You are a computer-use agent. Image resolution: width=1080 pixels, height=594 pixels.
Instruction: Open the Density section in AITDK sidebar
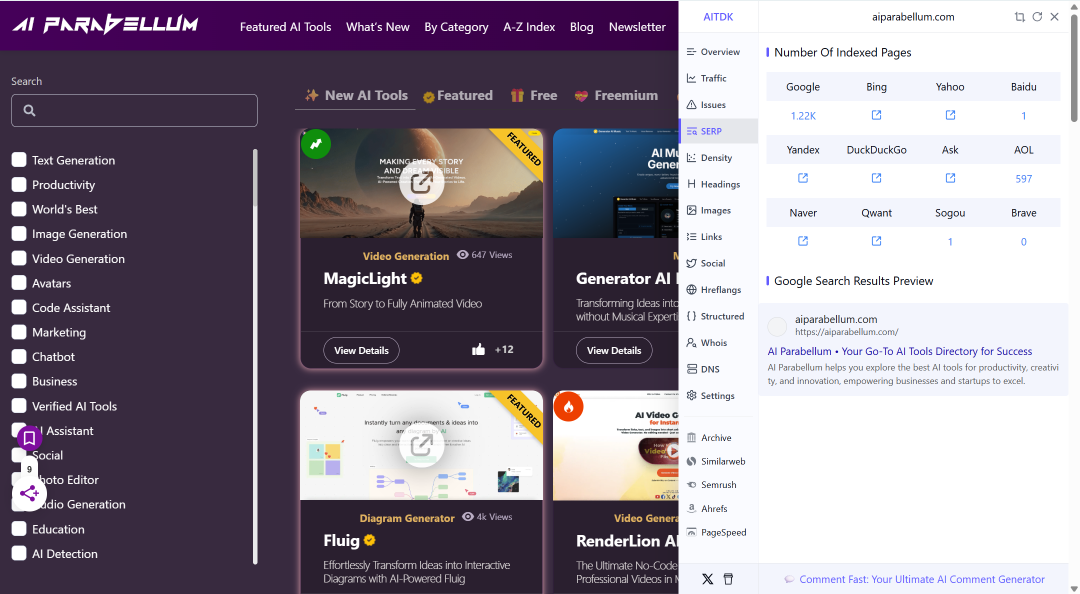pos(718,158)
